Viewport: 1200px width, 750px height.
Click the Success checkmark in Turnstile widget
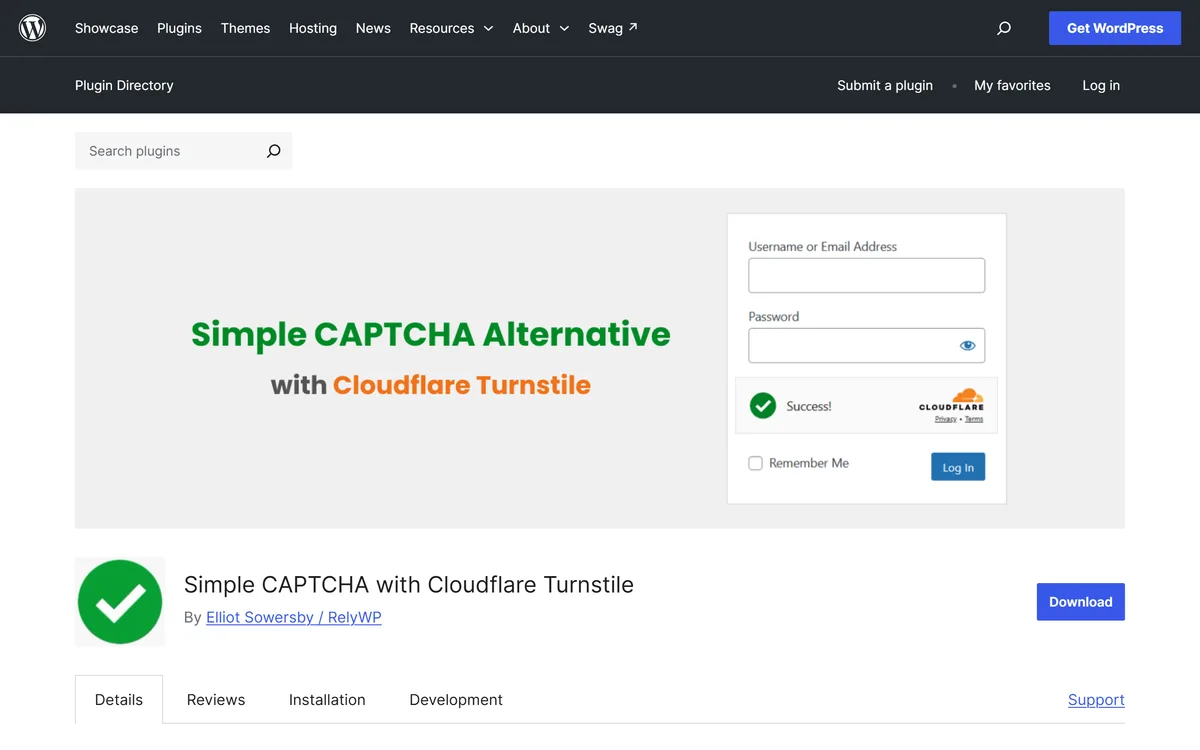pyautogui.click(x=763, y=406)
